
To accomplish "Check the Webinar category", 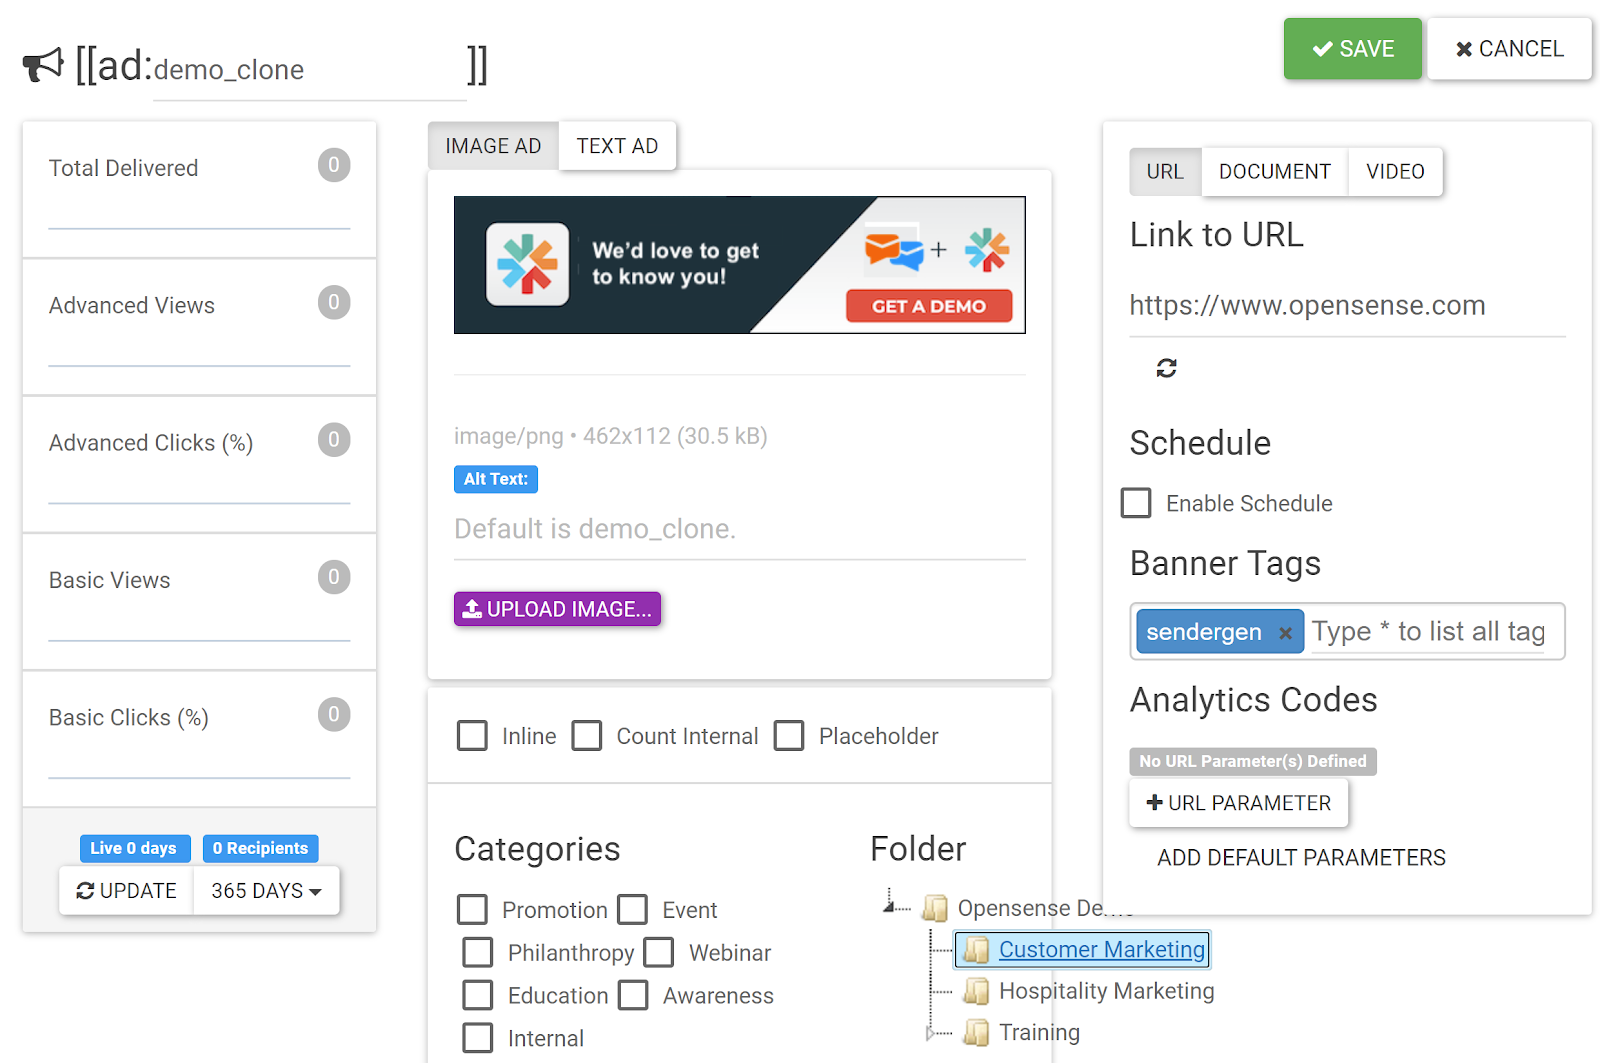I will click(x=659, y=952).
